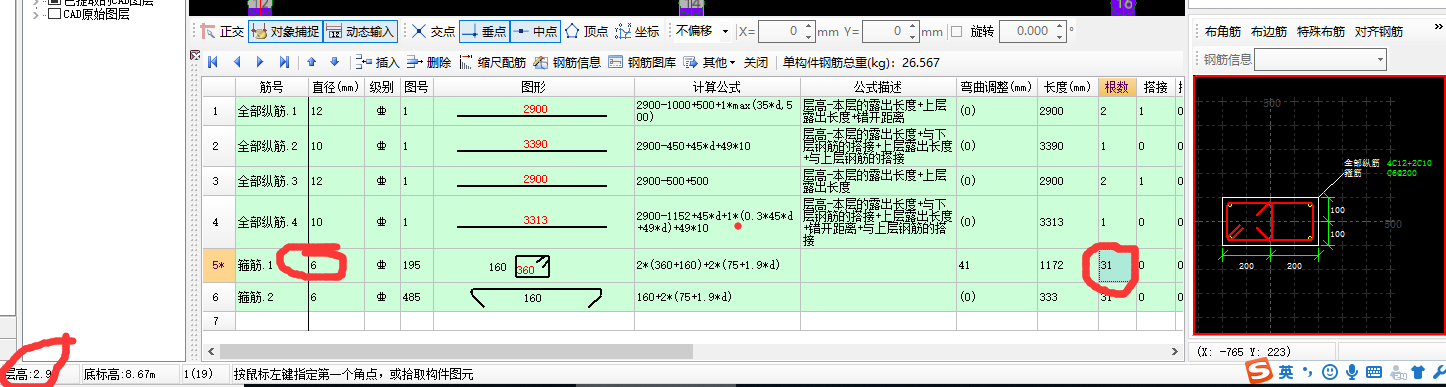Enable 交点 intersection snap

click(432, 32)
